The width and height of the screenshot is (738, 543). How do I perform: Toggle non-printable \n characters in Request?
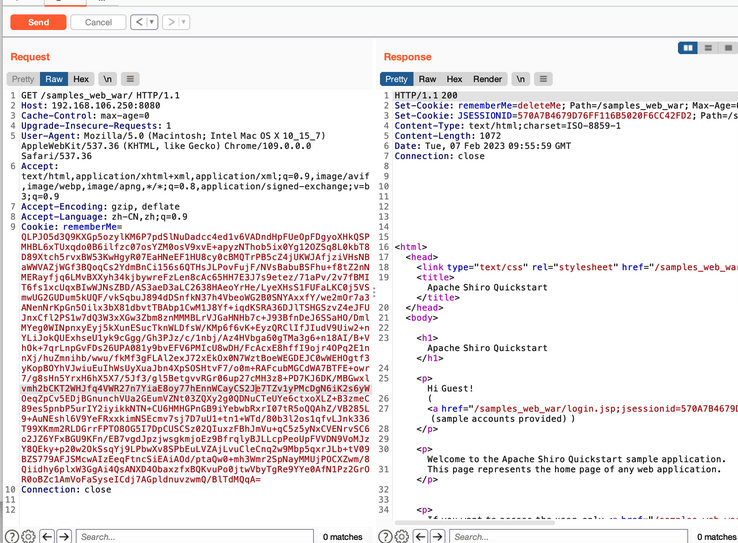click(107, 79)
